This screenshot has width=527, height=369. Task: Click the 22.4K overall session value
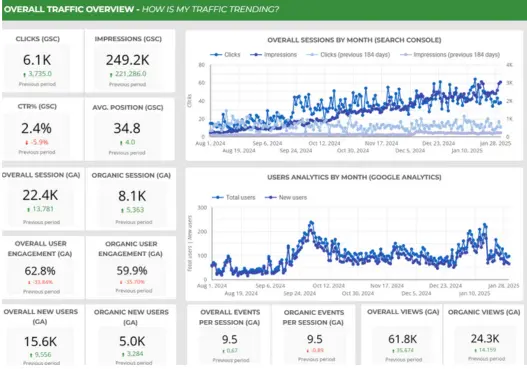[40, 195]
